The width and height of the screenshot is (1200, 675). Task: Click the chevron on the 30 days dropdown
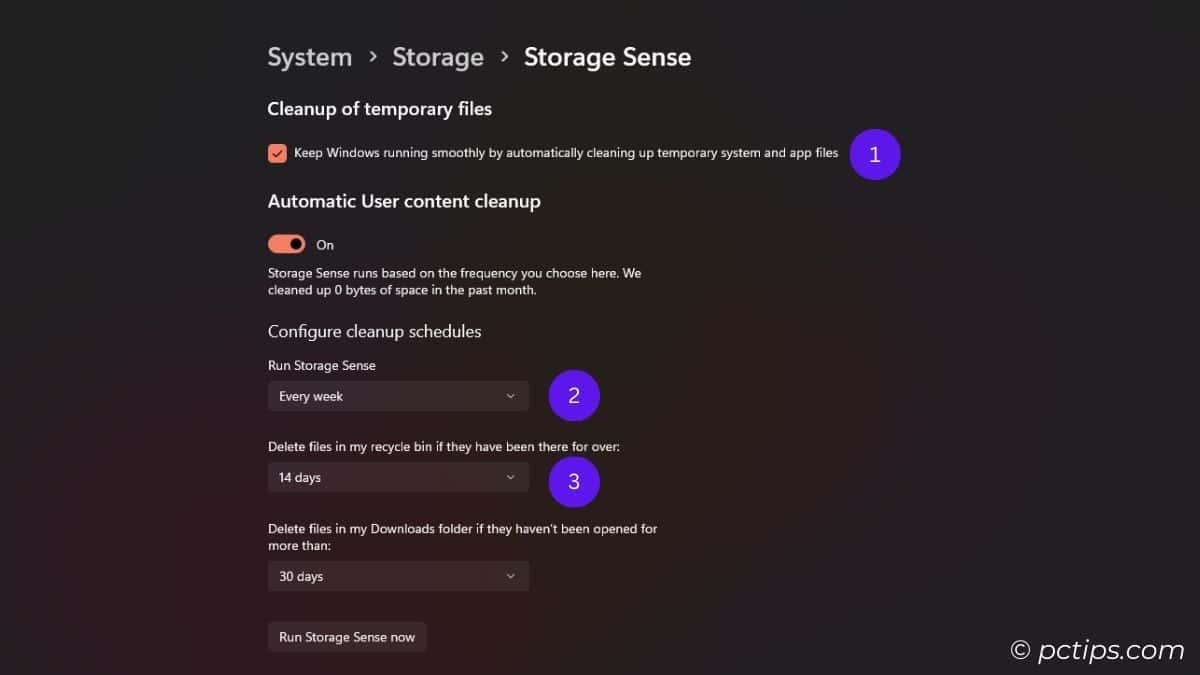coord(511,576)
